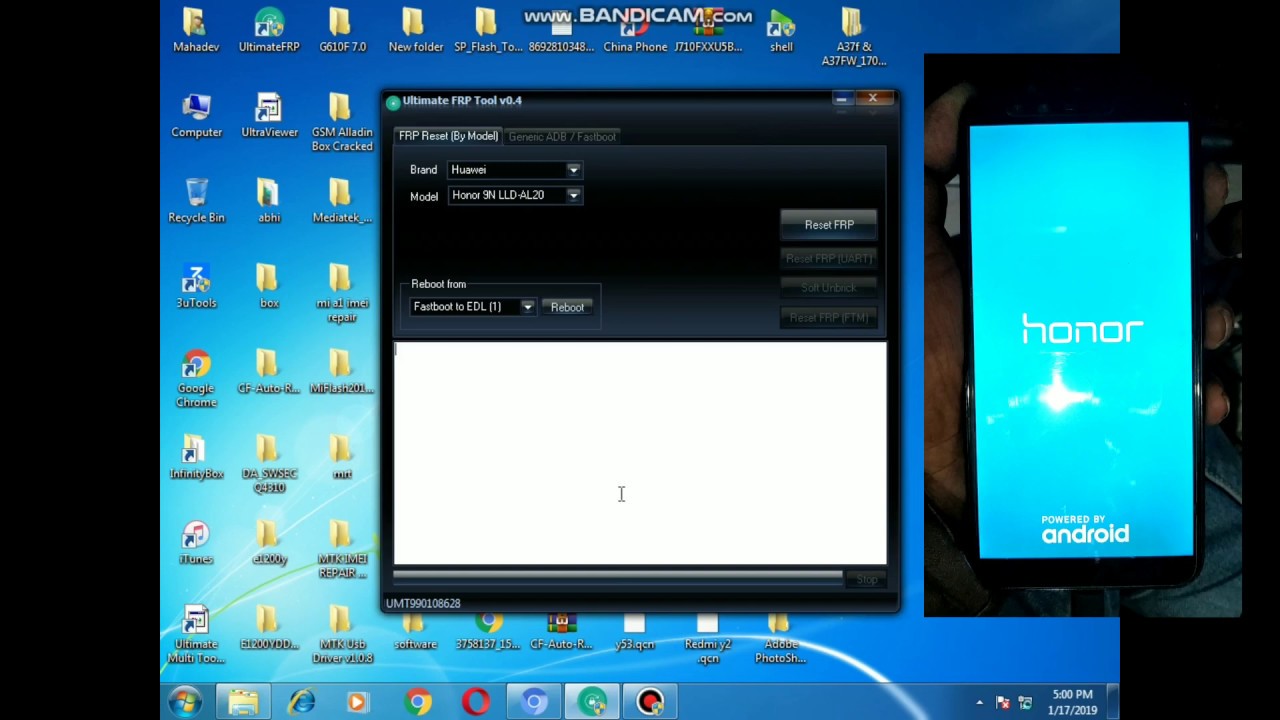Switch to Bandicam on the taskbar

[650, 702]
